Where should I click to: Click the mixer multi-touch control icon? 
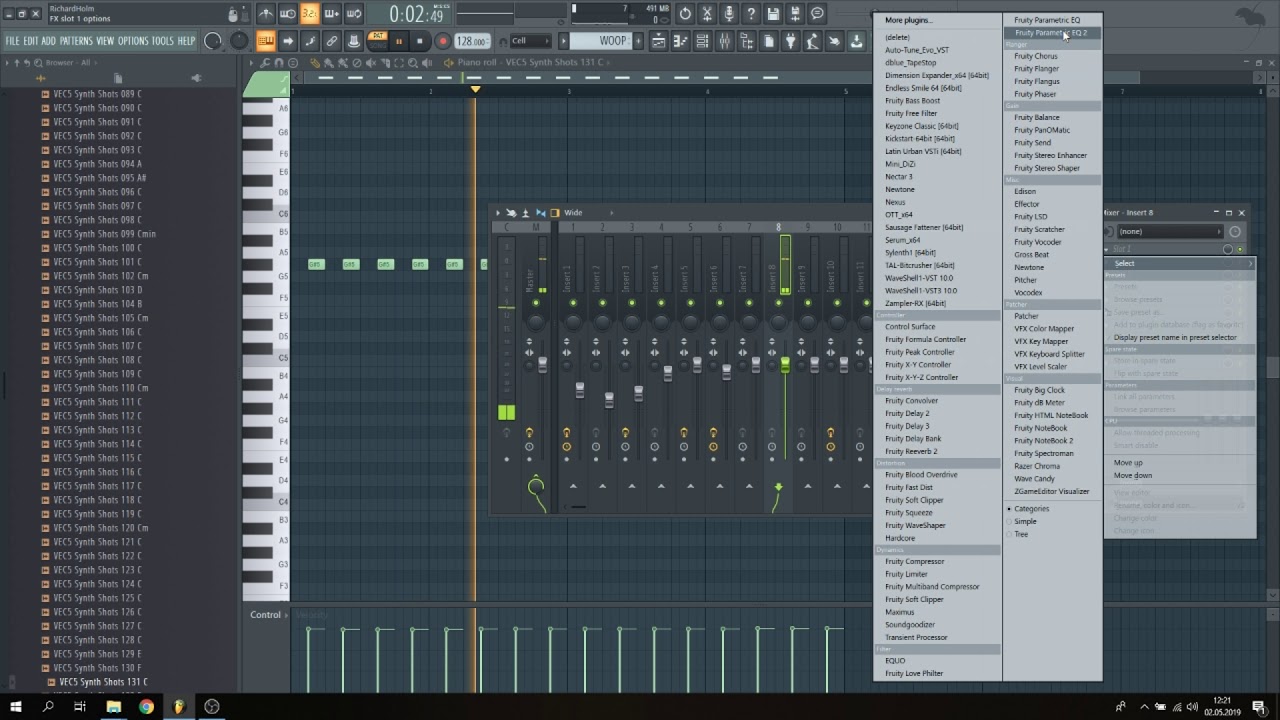click(511, 213)
